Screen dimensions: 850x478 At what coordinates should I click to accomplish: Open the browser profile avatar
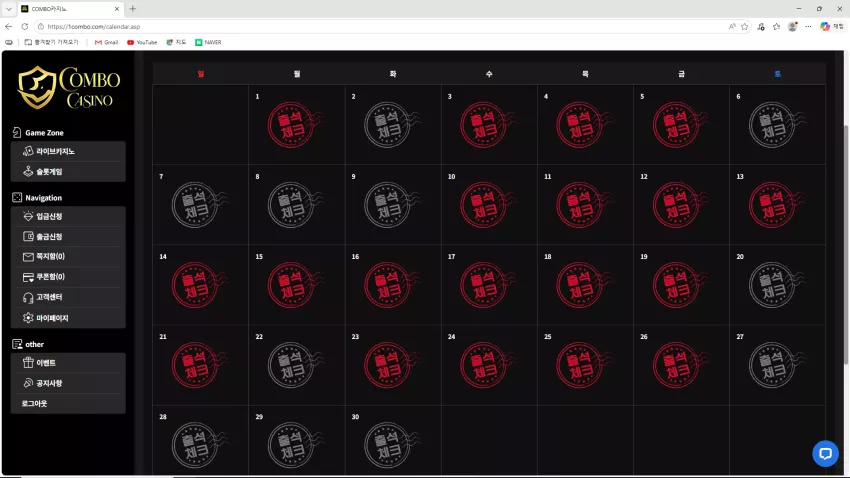point(793,27)
